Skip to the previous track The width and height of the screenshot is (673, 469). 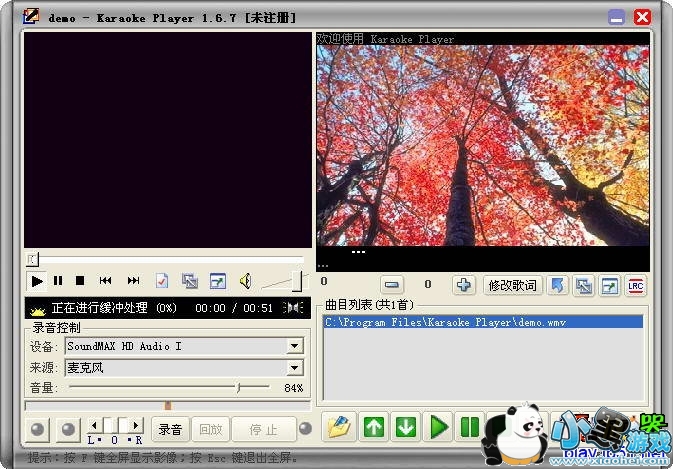(x=106, y=281)
